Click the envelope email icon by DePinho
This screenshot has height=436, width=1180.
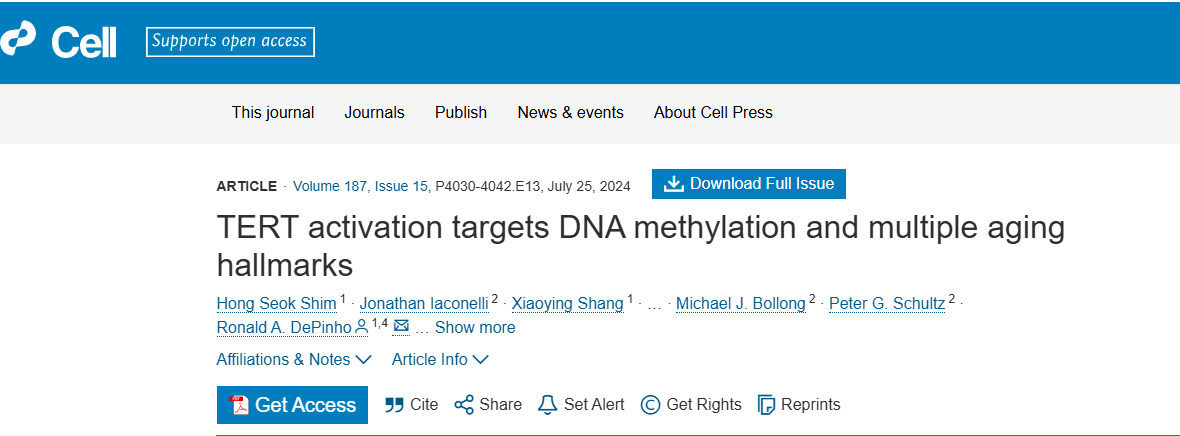[x=401, y=326]
